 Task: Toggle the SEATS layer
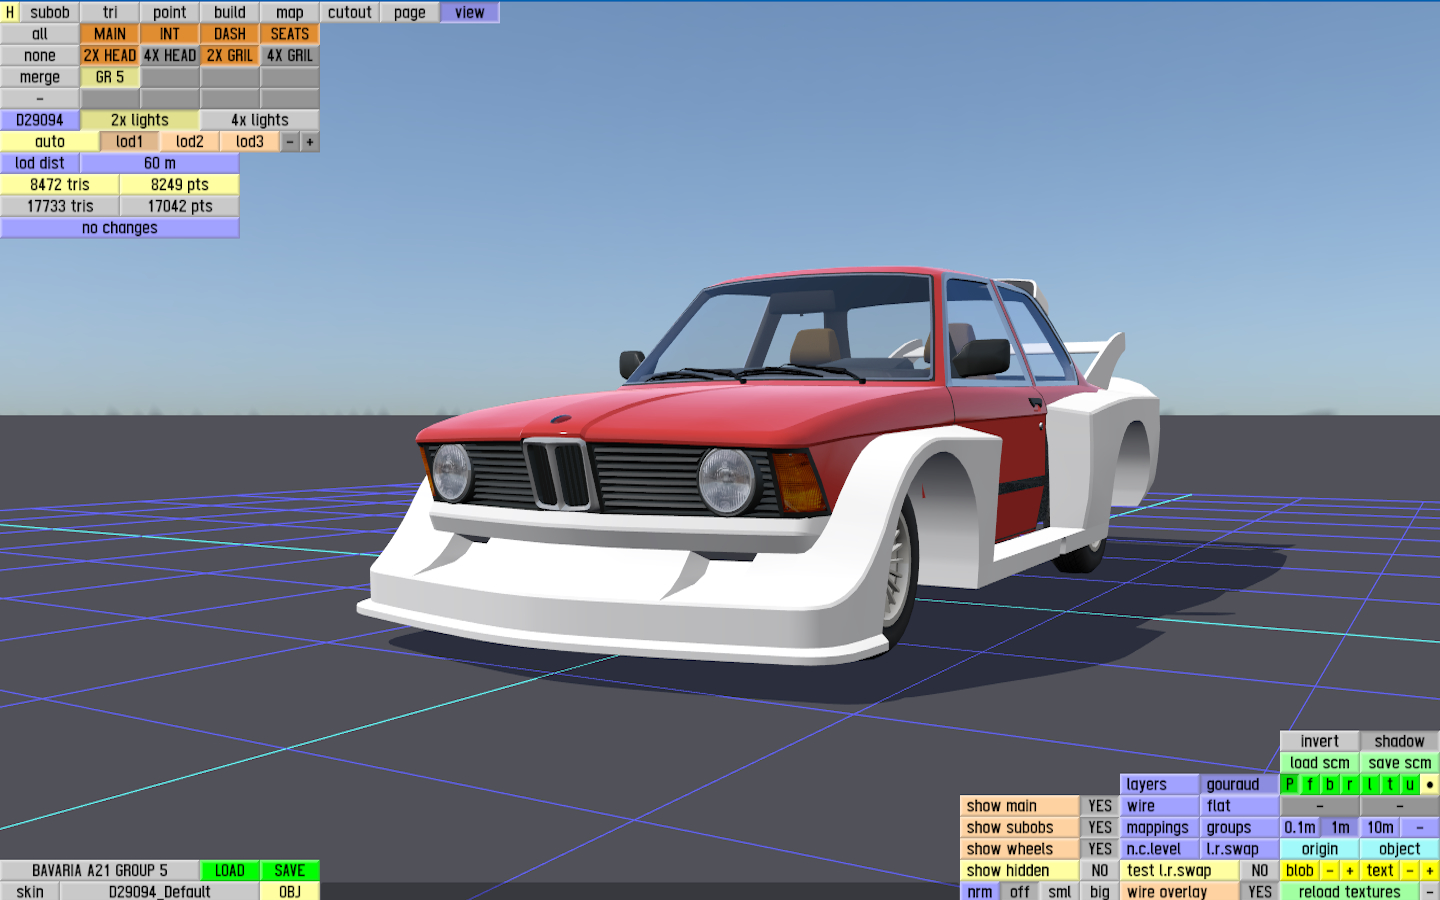point(290,34)
